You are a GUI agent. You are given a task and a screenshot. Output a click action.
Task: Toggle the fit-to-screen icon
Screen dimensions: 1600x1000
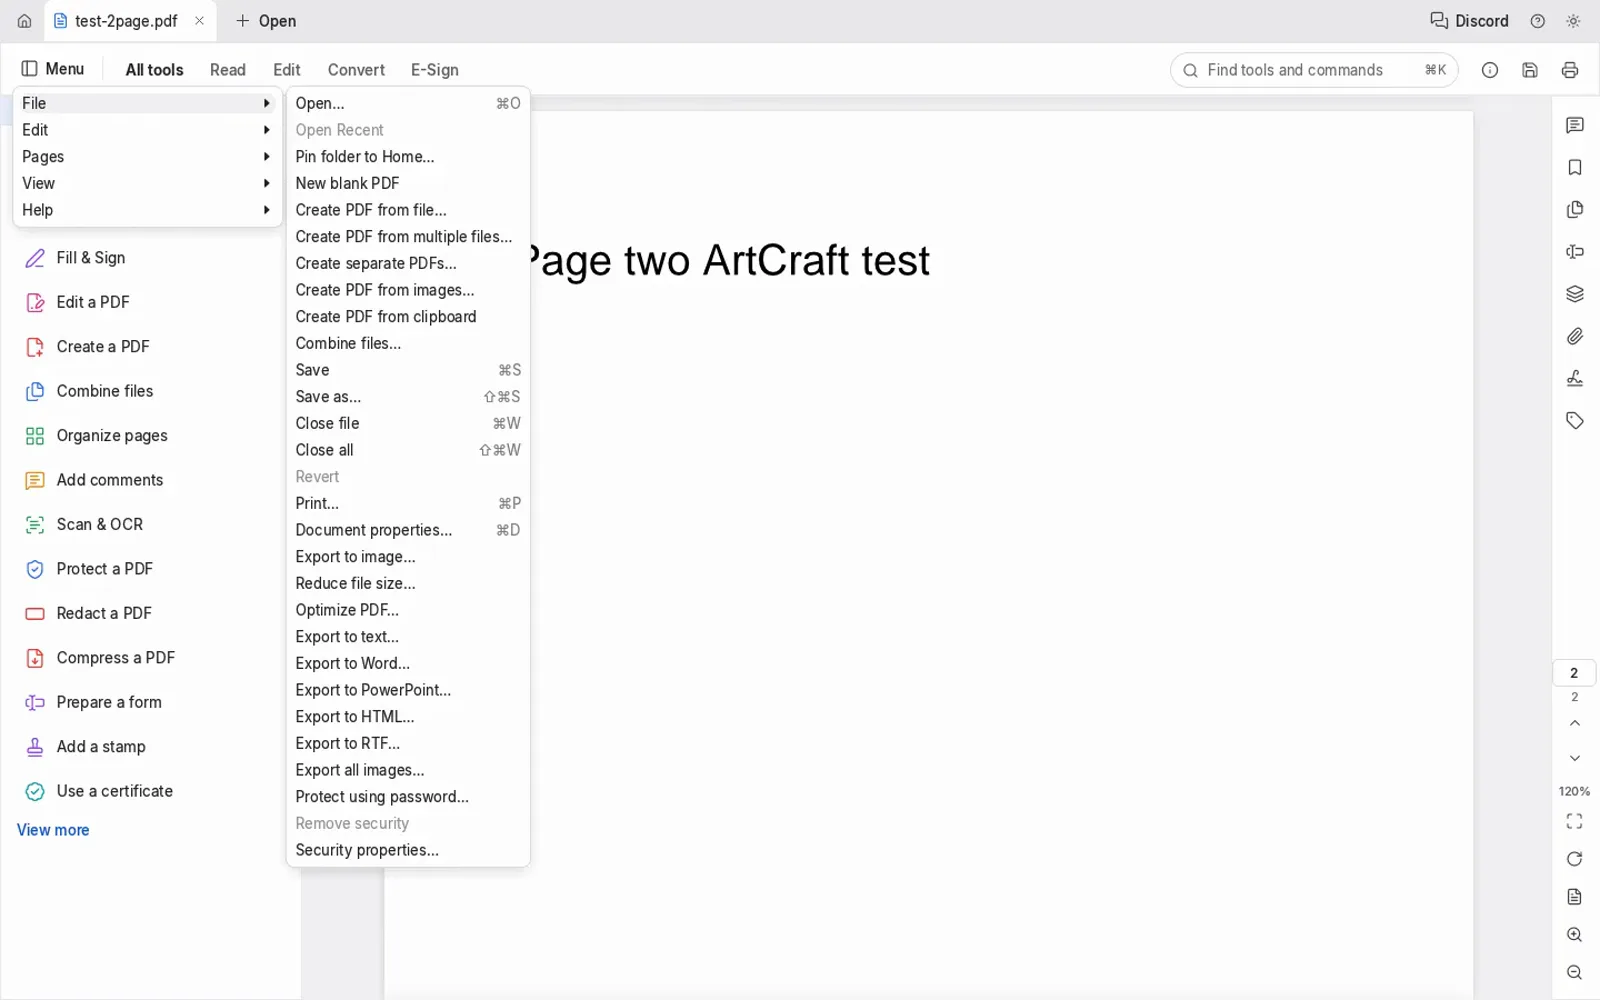click(x=1574, y=822)
